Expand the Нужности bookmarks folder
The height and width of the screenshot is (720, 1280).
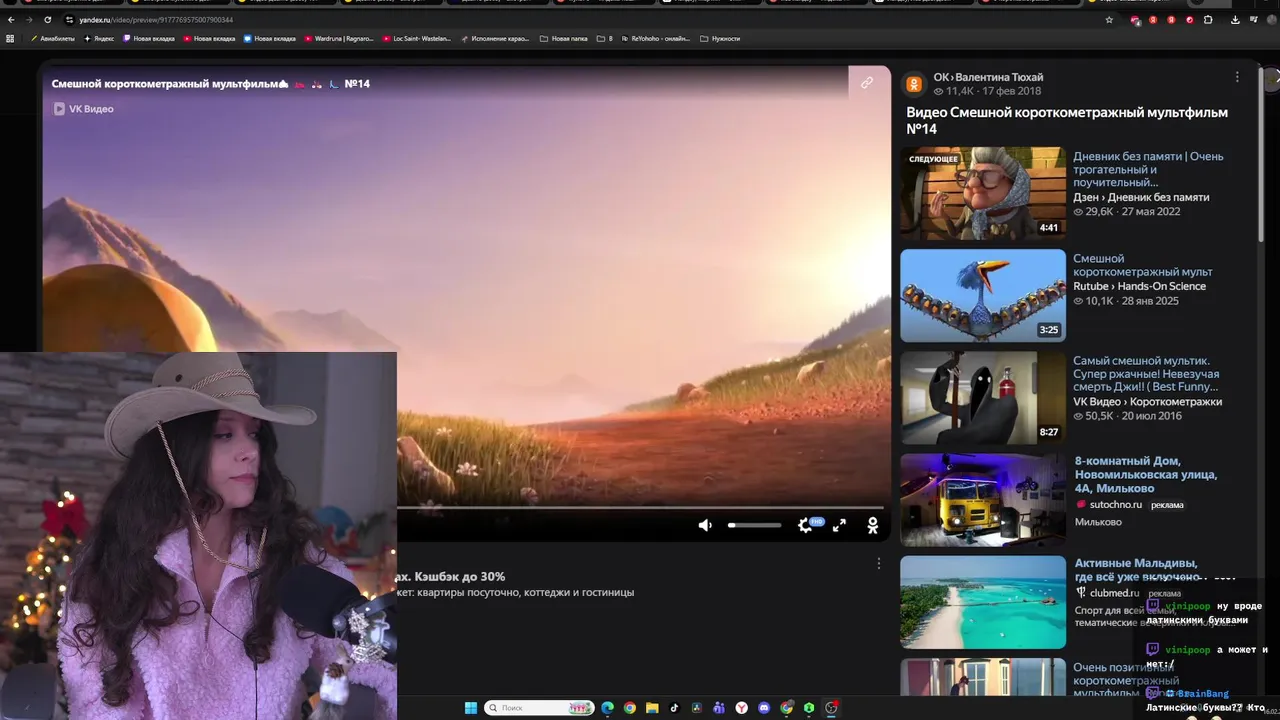coord(720,38)
